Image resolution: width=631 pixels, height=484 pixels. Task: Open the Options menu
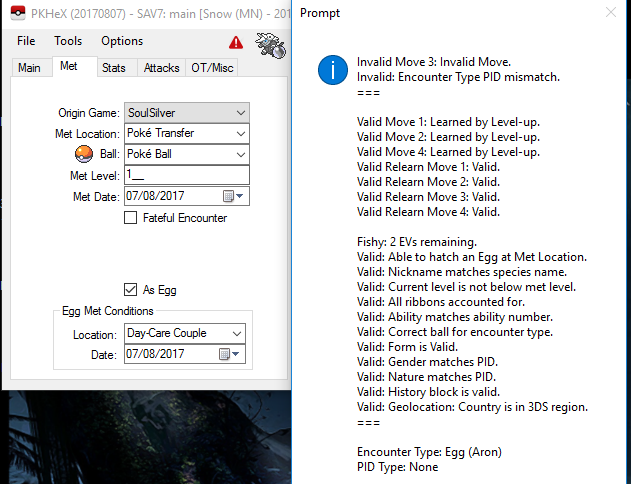(122, 41)
